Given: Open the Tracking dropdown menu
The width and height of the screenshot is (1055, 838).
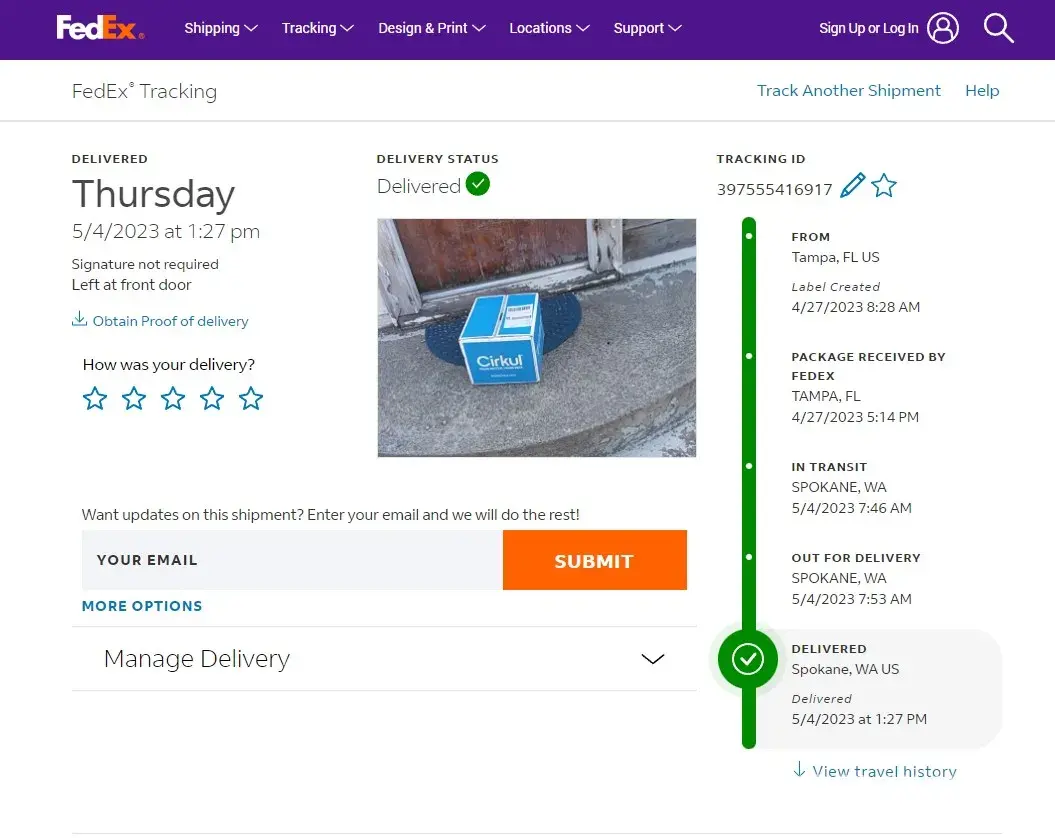Looking at the screenshot, I should point(318,28).
